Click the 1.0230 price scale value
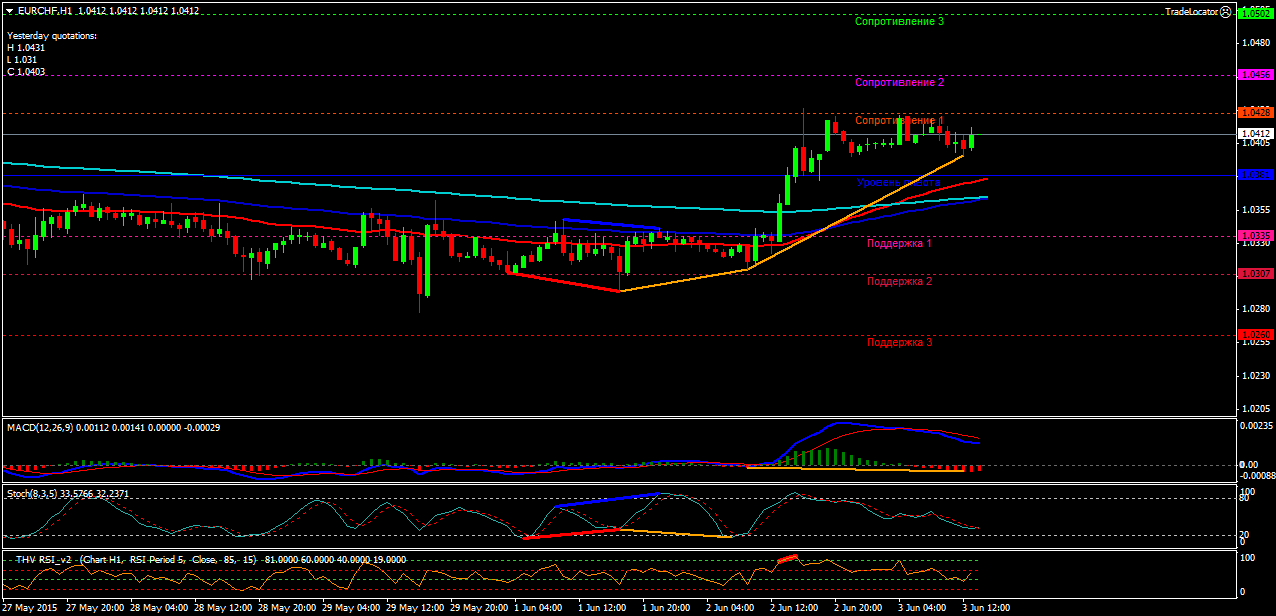Image resolution: width=1276 pixels, height=616 pixels. 1255,376
